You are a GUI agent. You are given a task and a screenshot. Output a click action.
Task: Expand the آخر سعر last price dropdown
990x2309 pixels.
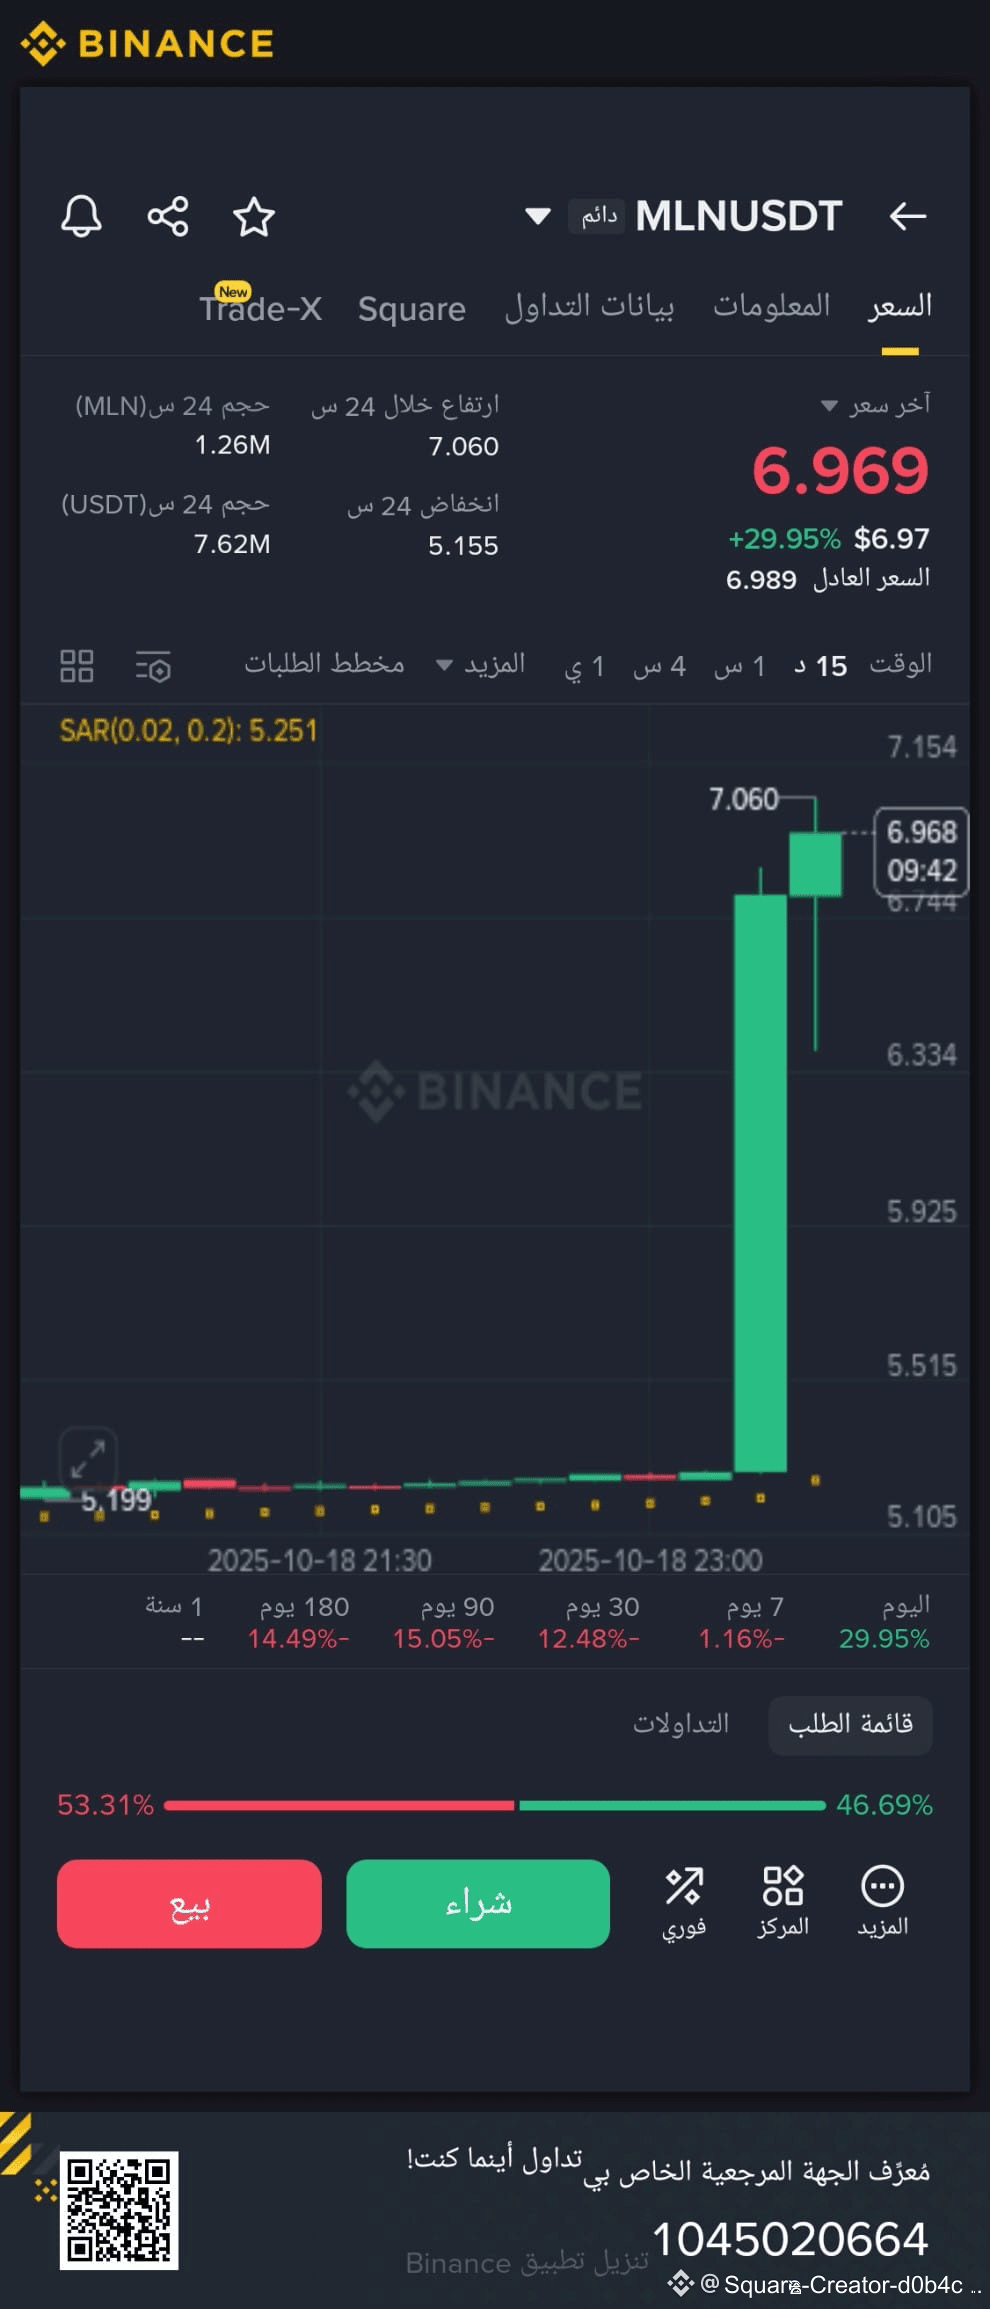pyautogui.click(x=875, y=405)
